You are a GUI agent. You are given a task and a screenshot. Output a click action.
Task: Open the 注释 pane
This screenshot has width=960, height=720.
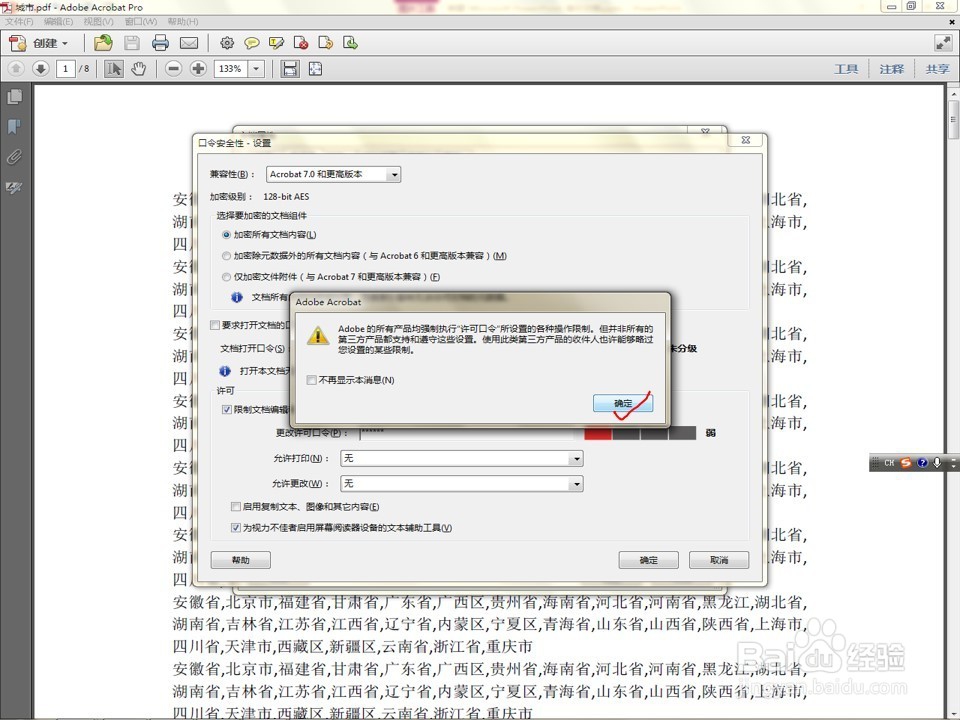[x=891, y=69]
